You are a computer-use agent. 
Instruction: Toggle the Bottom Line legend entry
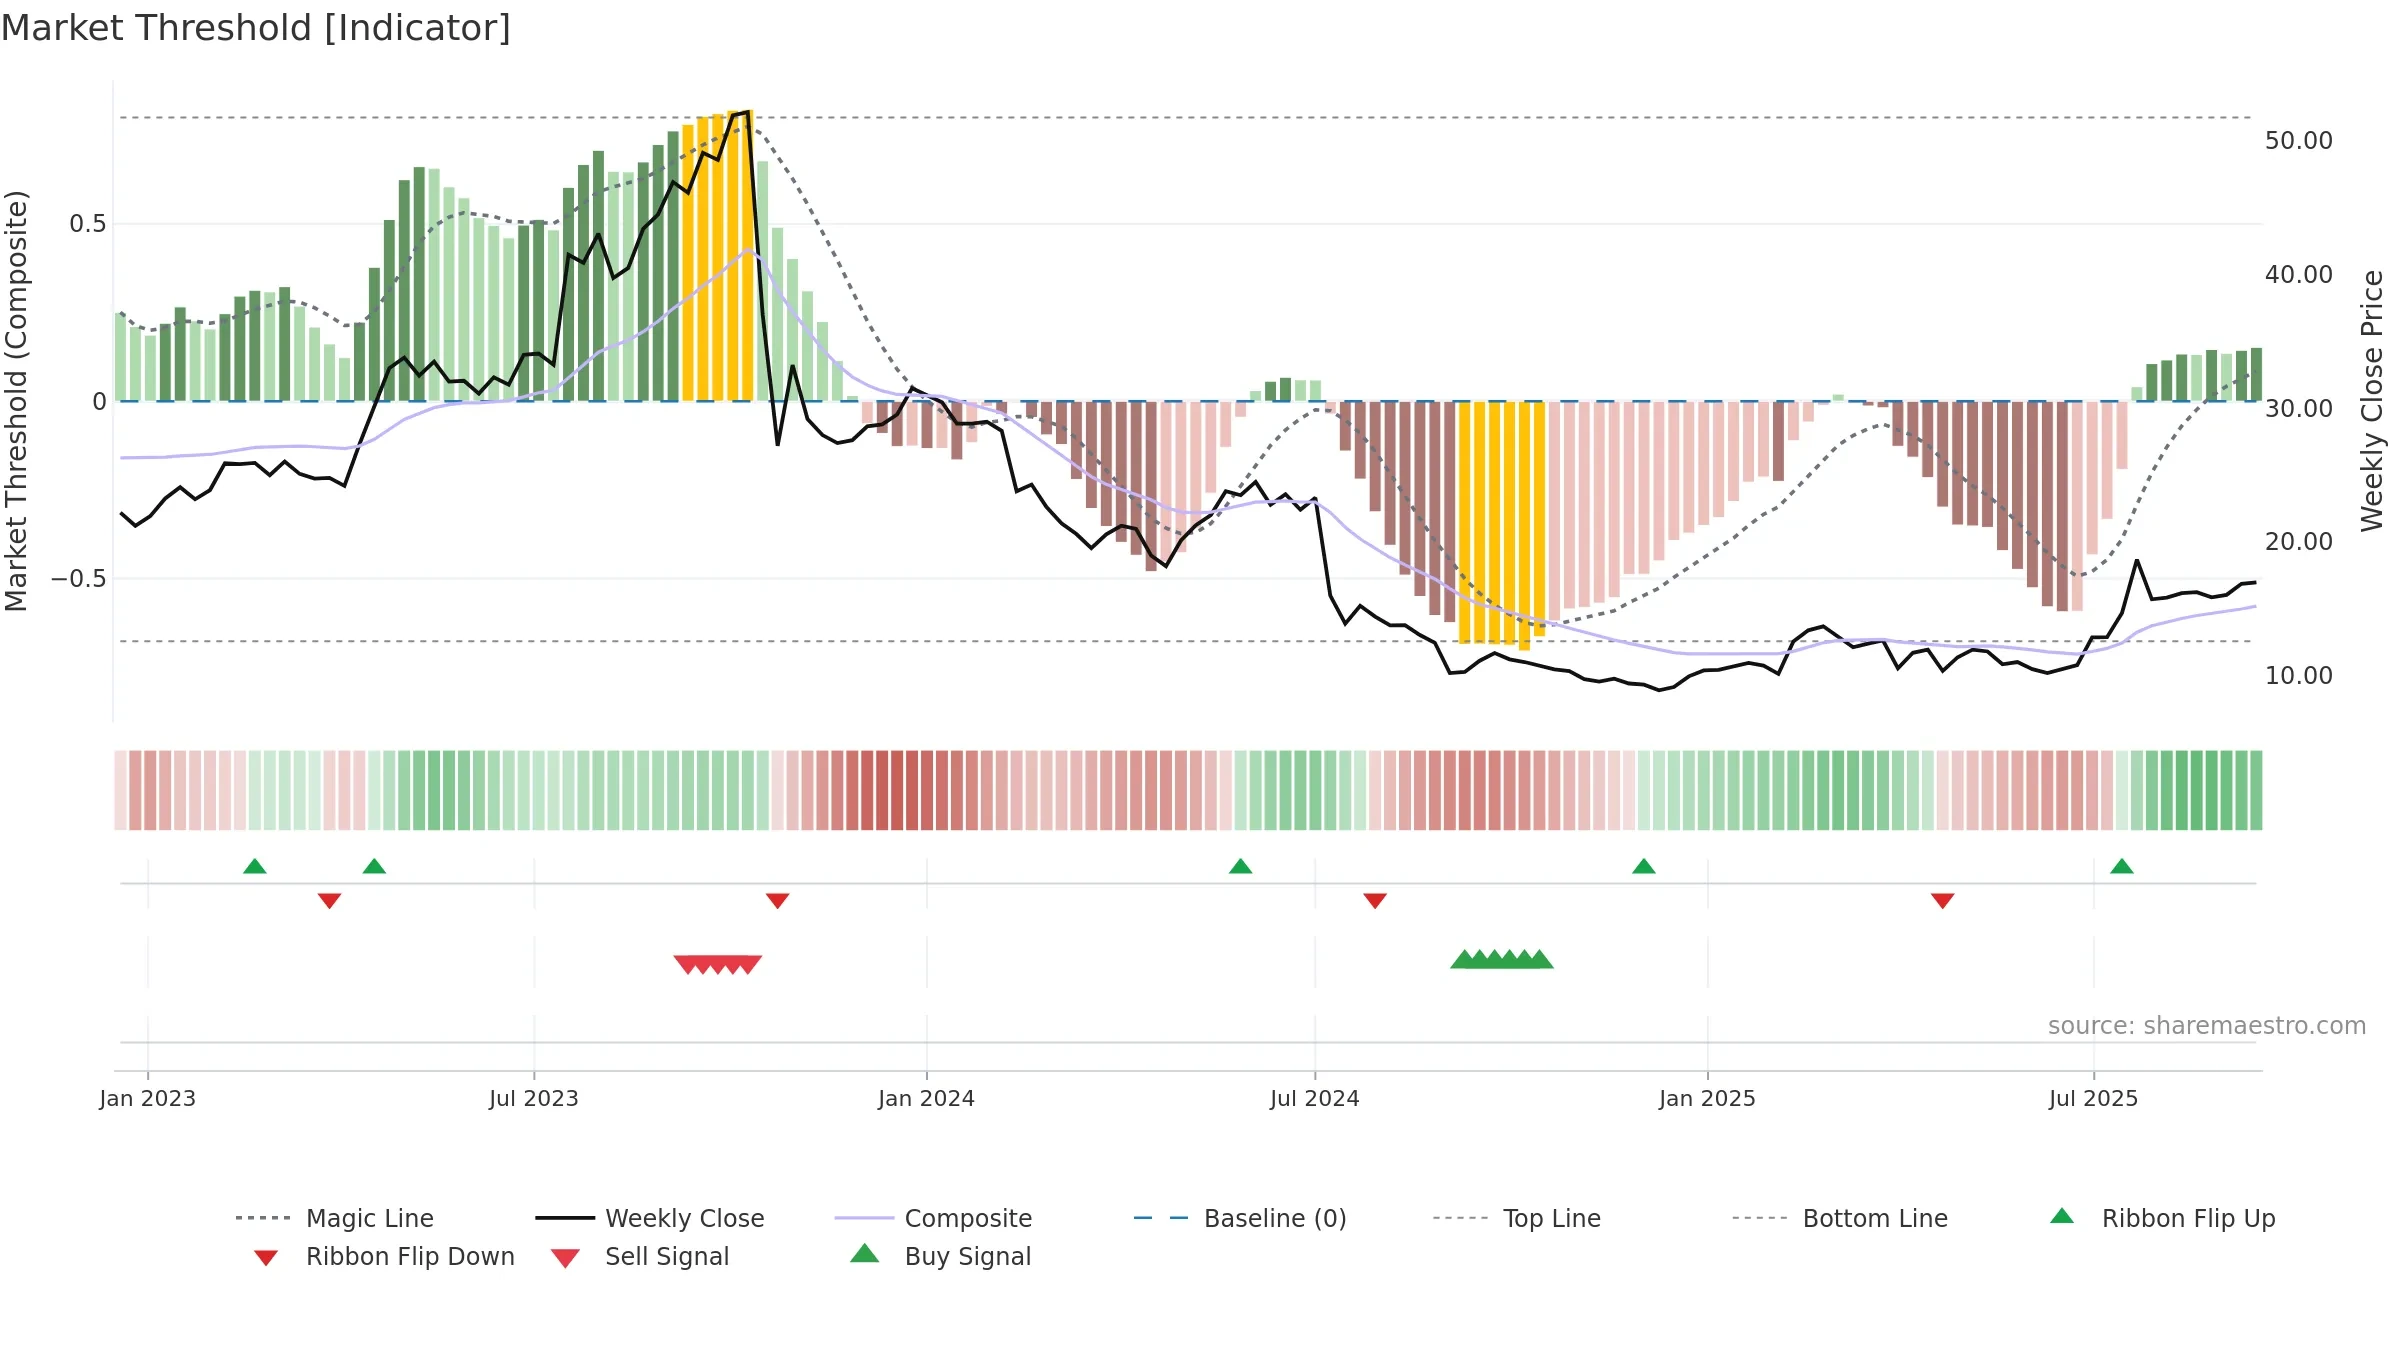coord(1840,1218)
